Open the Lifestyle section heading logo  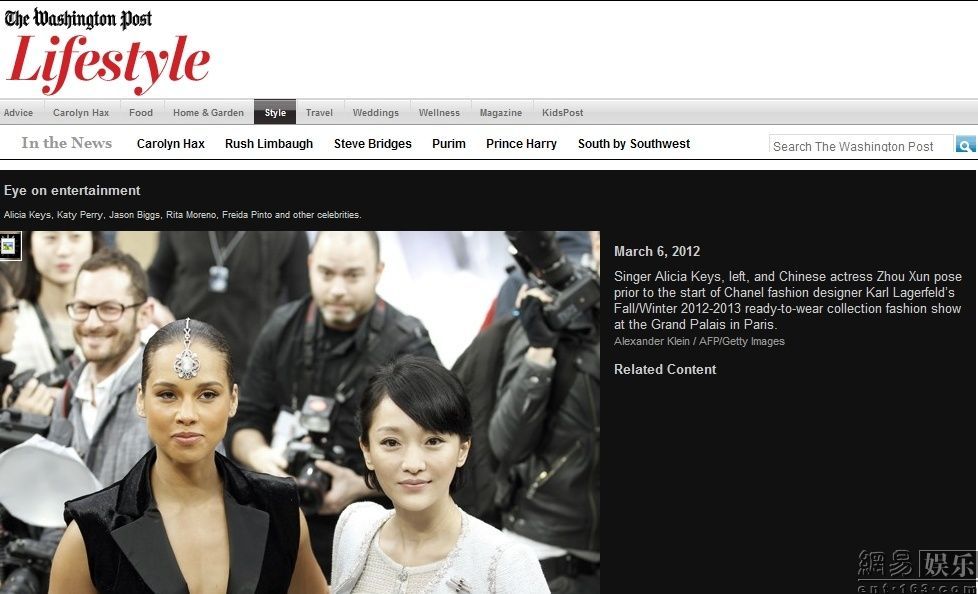click(108, 62)
